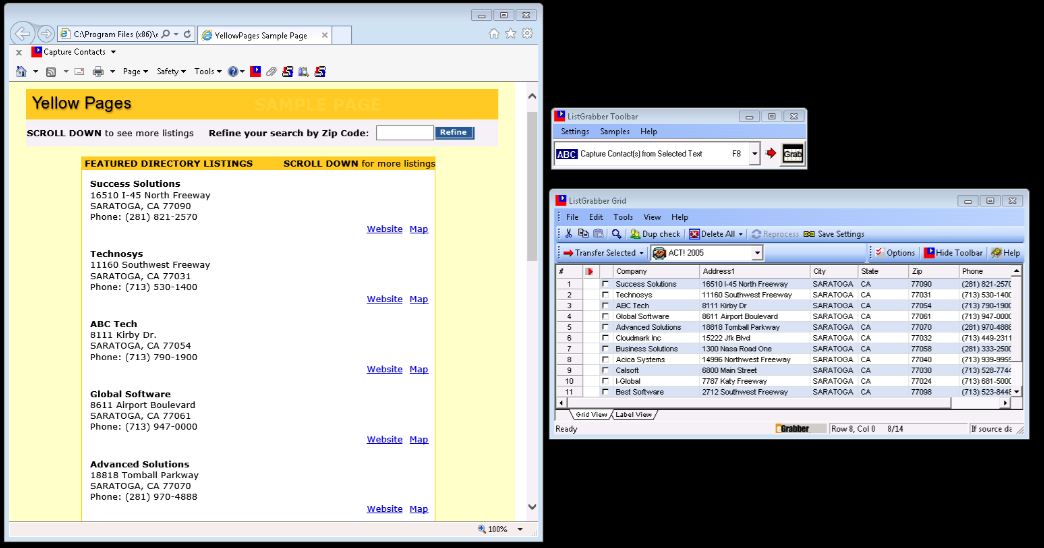Image resolution: width=1044 pixels, height=548 pixels.
Task: Open the Print dropdown arrow in the IE toolbar
Action: 112,71
